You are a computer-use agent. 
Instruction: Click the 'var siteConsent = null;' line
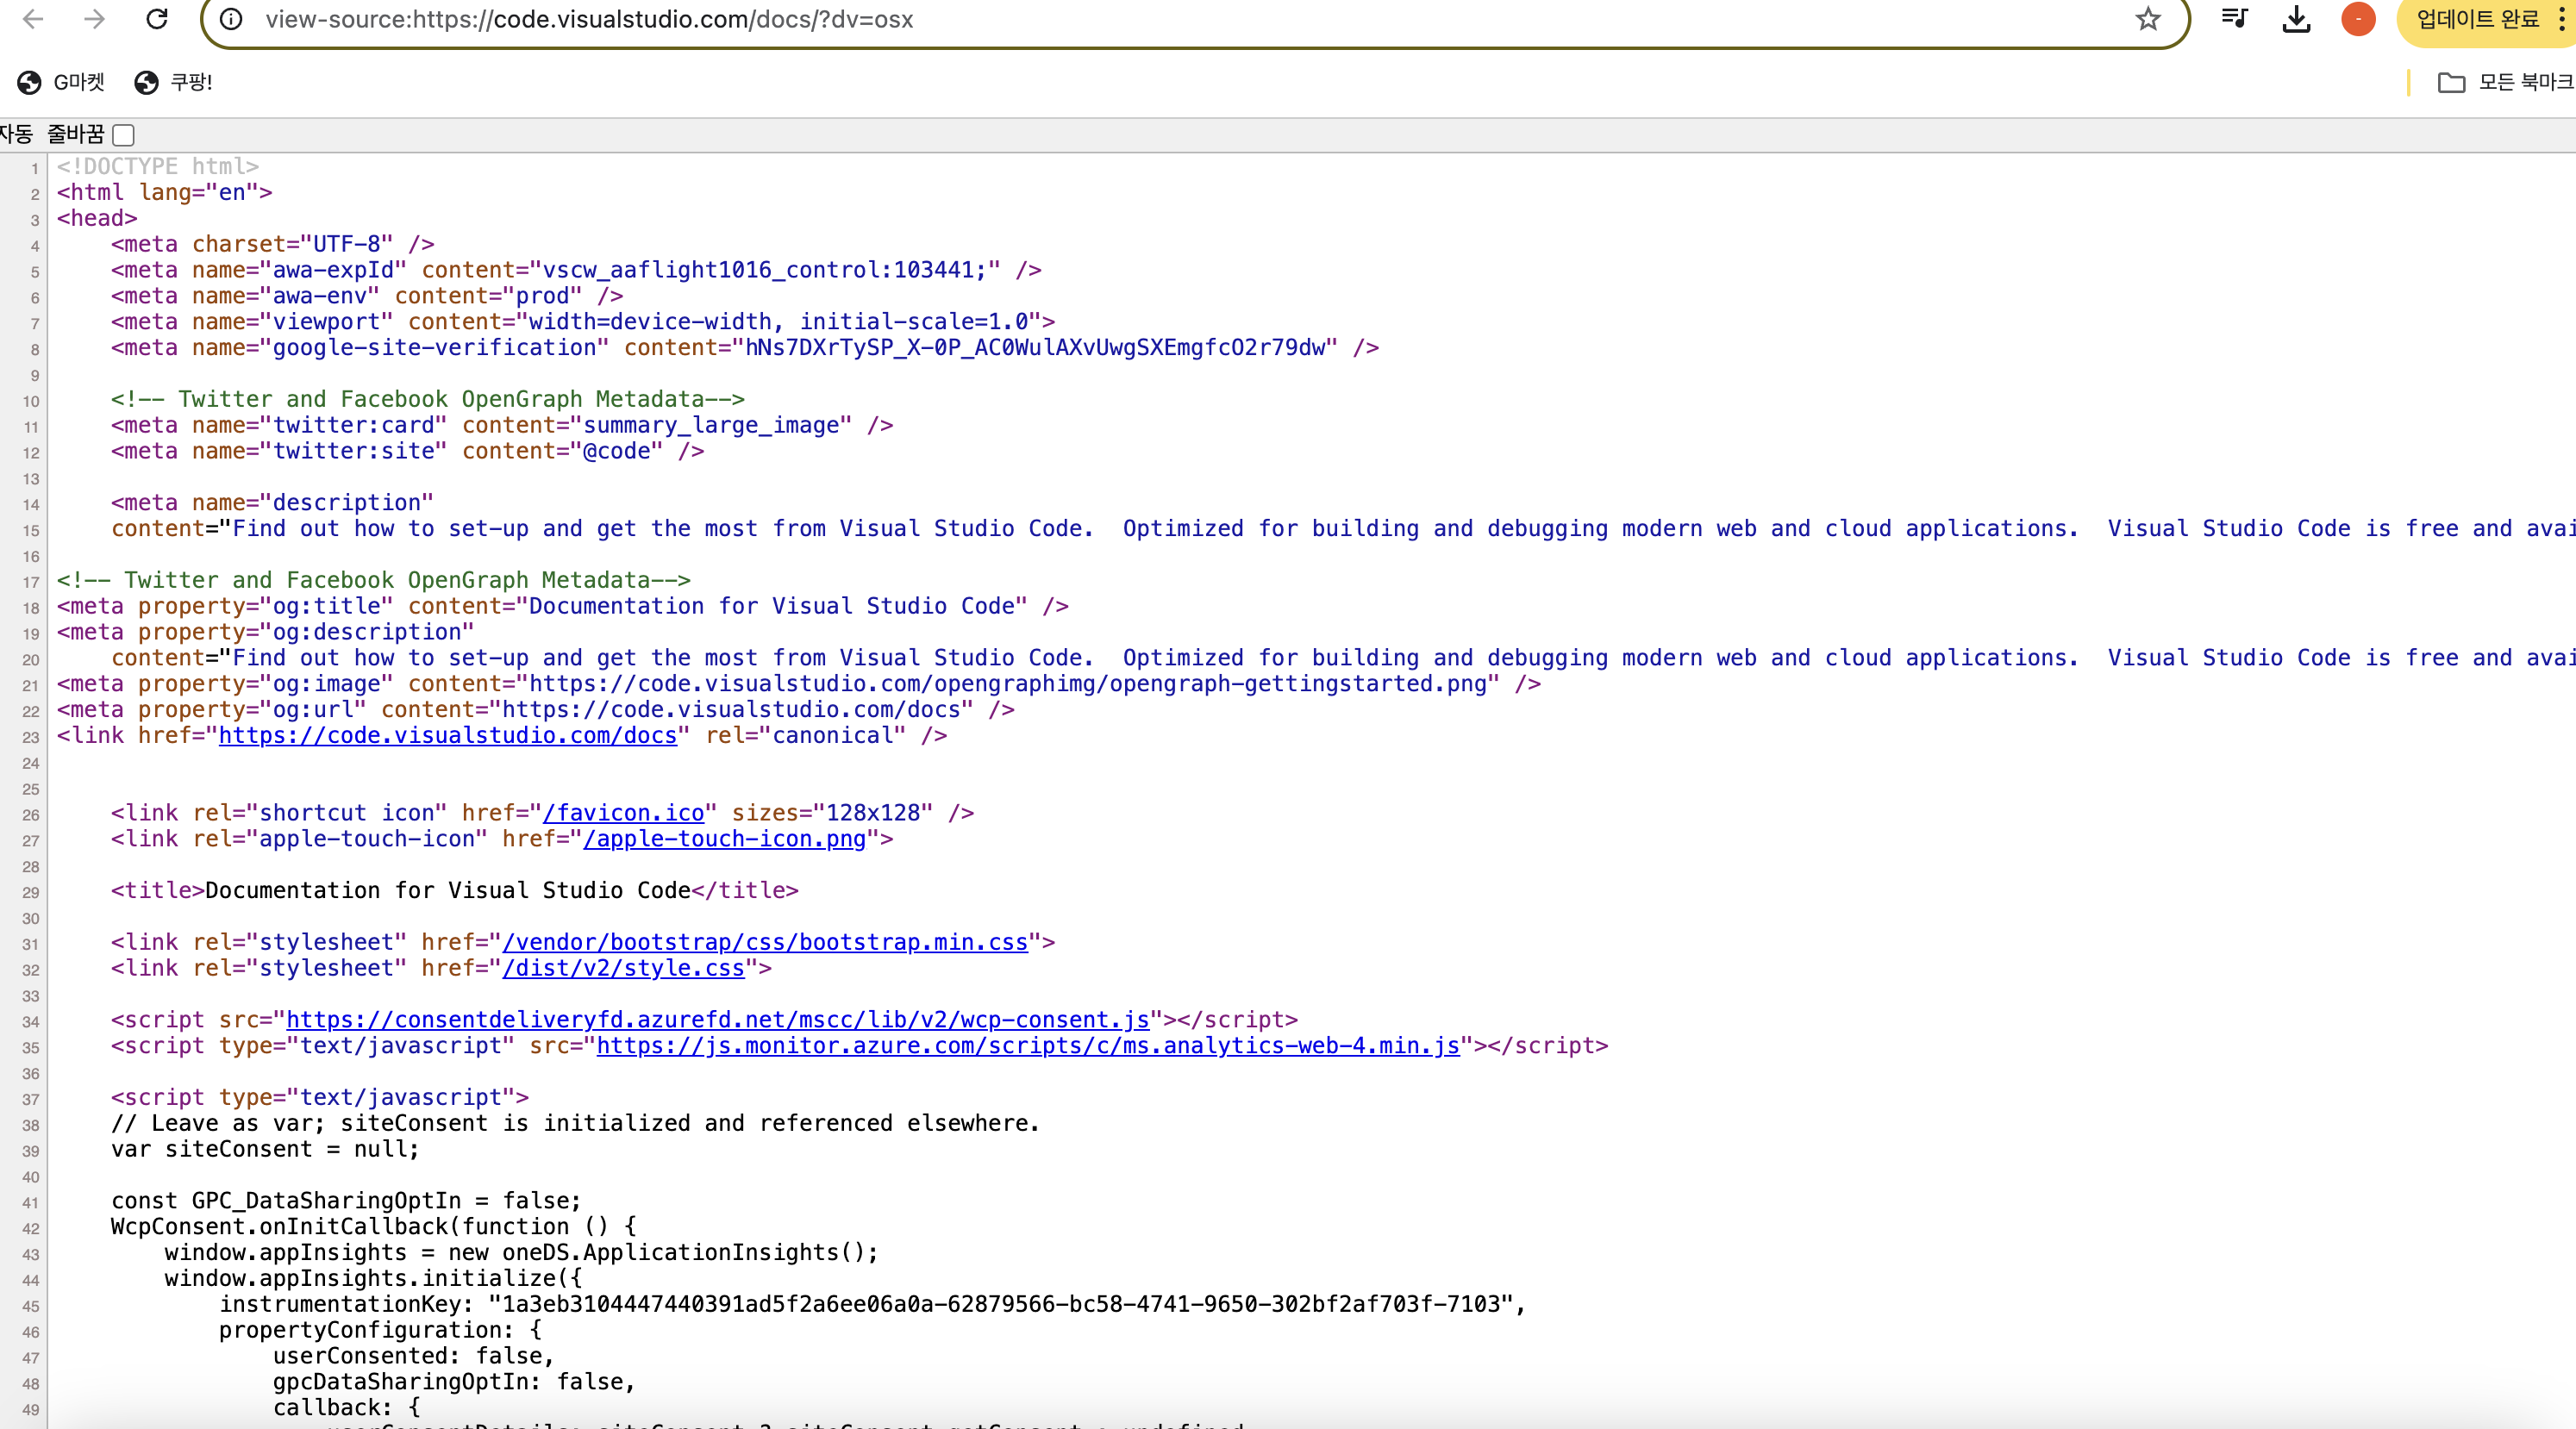pyautogui.click(x=265, y=1149)
